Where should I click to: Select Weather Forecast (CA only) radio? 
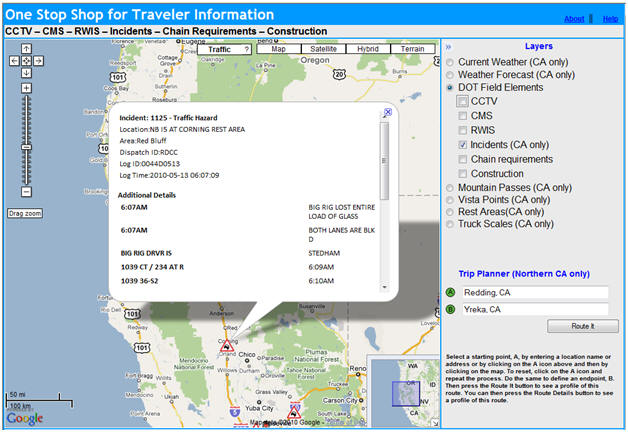click(450, 75)
